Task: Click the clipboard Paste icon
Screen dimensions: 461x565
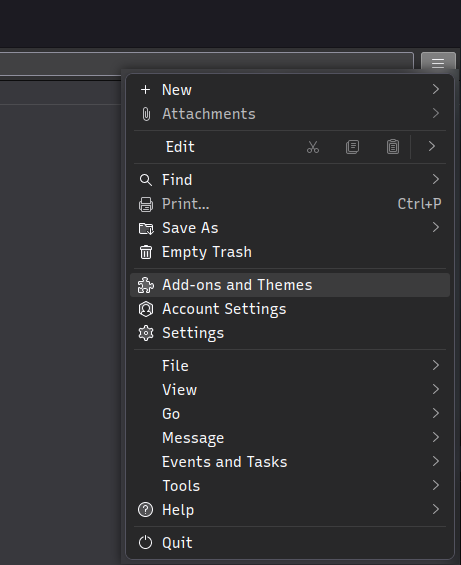Action: coord(393,147)
